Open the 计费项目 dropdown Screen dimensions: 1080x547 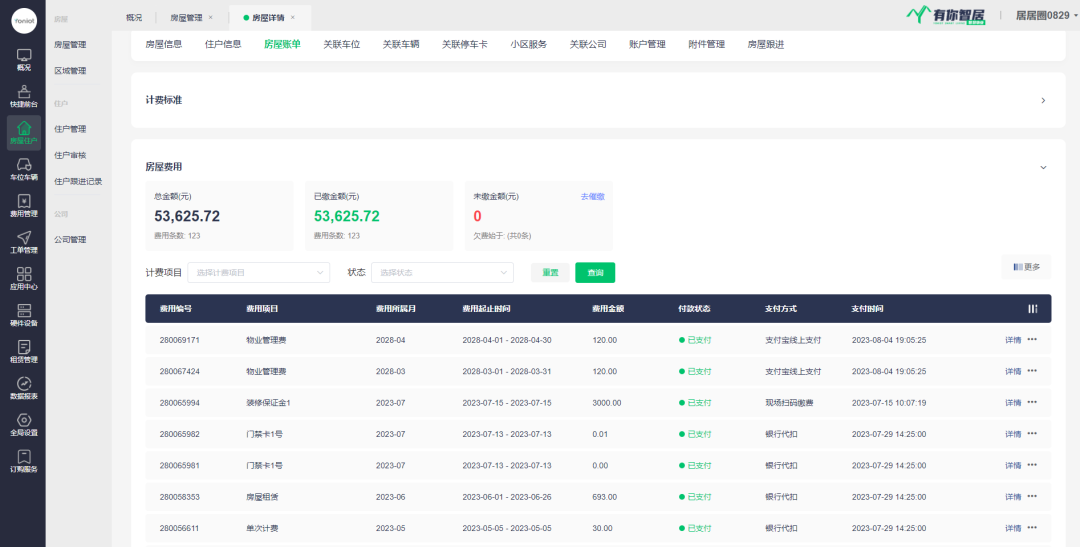point(258,272)
